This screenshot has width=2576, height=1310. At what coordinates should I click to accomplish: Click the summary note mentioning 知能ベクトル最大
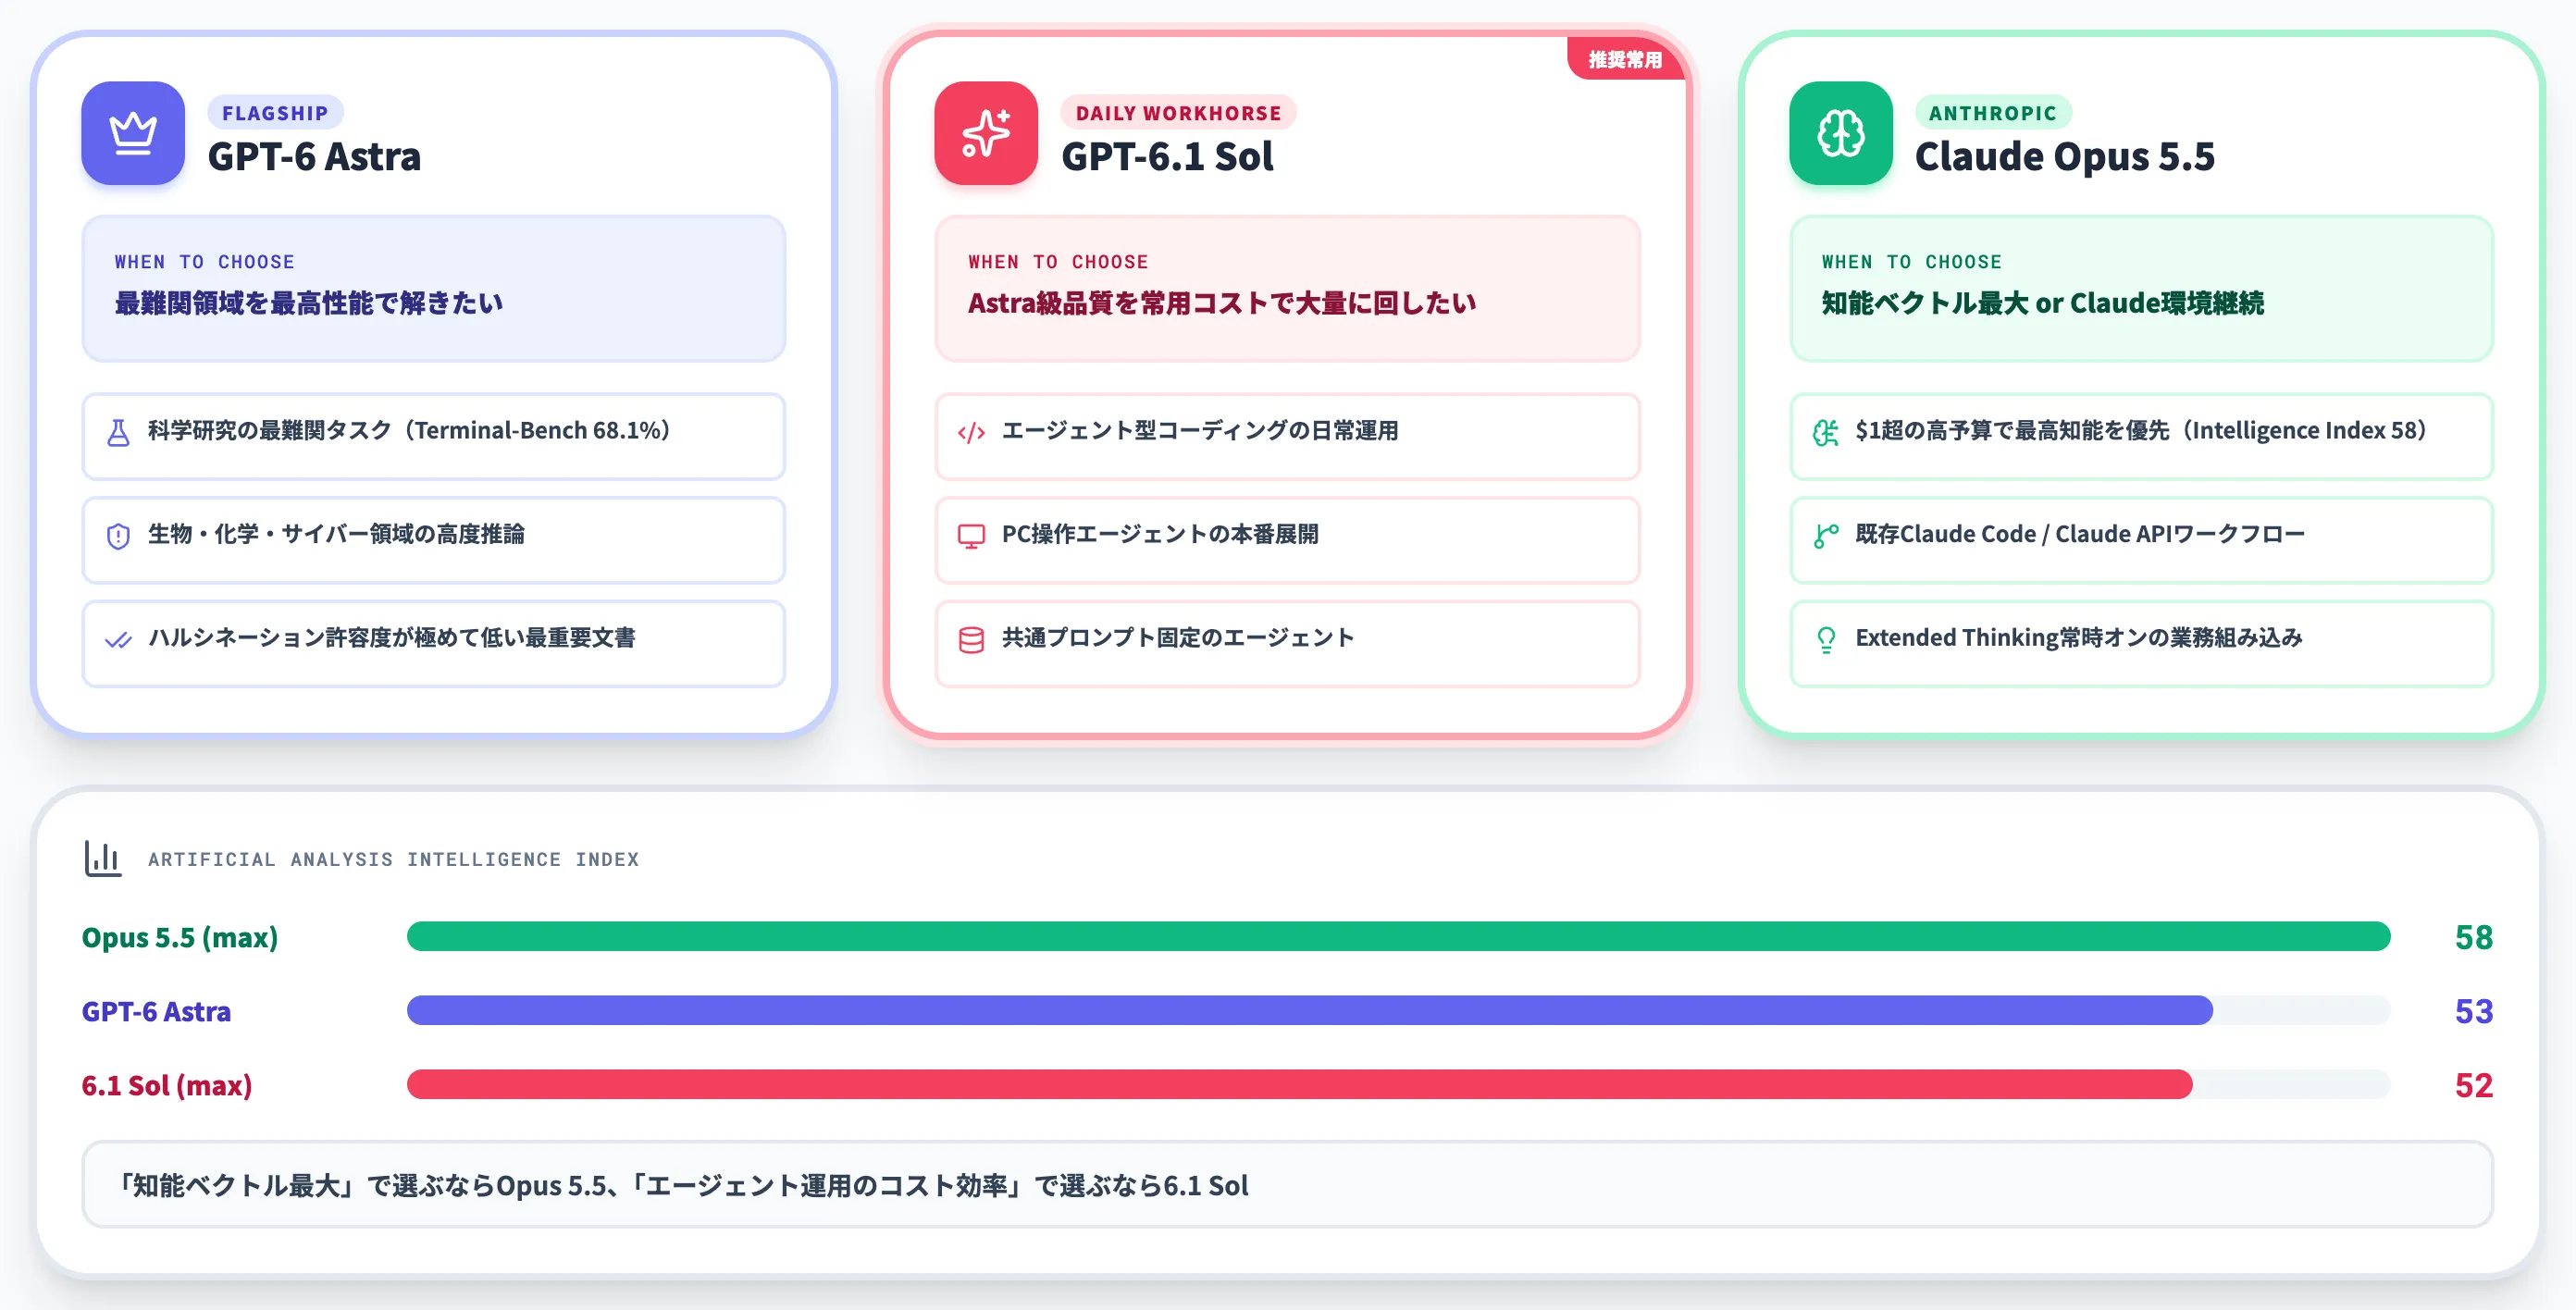1287,1185
